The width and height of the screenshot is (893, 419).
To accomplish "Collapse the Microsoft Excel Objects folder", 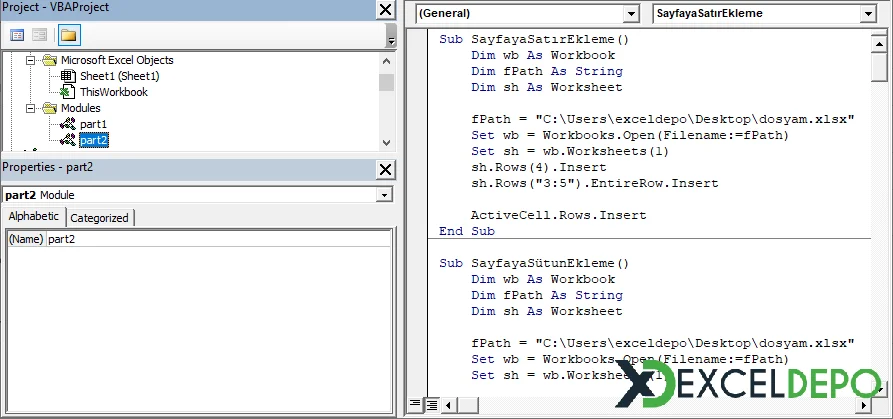I will [31, 60].
